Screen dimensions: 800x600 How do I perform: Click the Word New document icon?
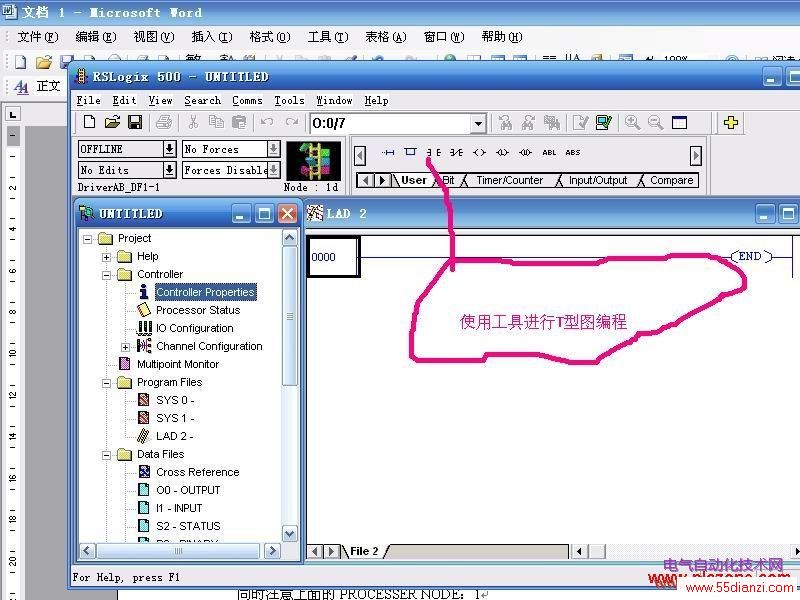point(20,62)
